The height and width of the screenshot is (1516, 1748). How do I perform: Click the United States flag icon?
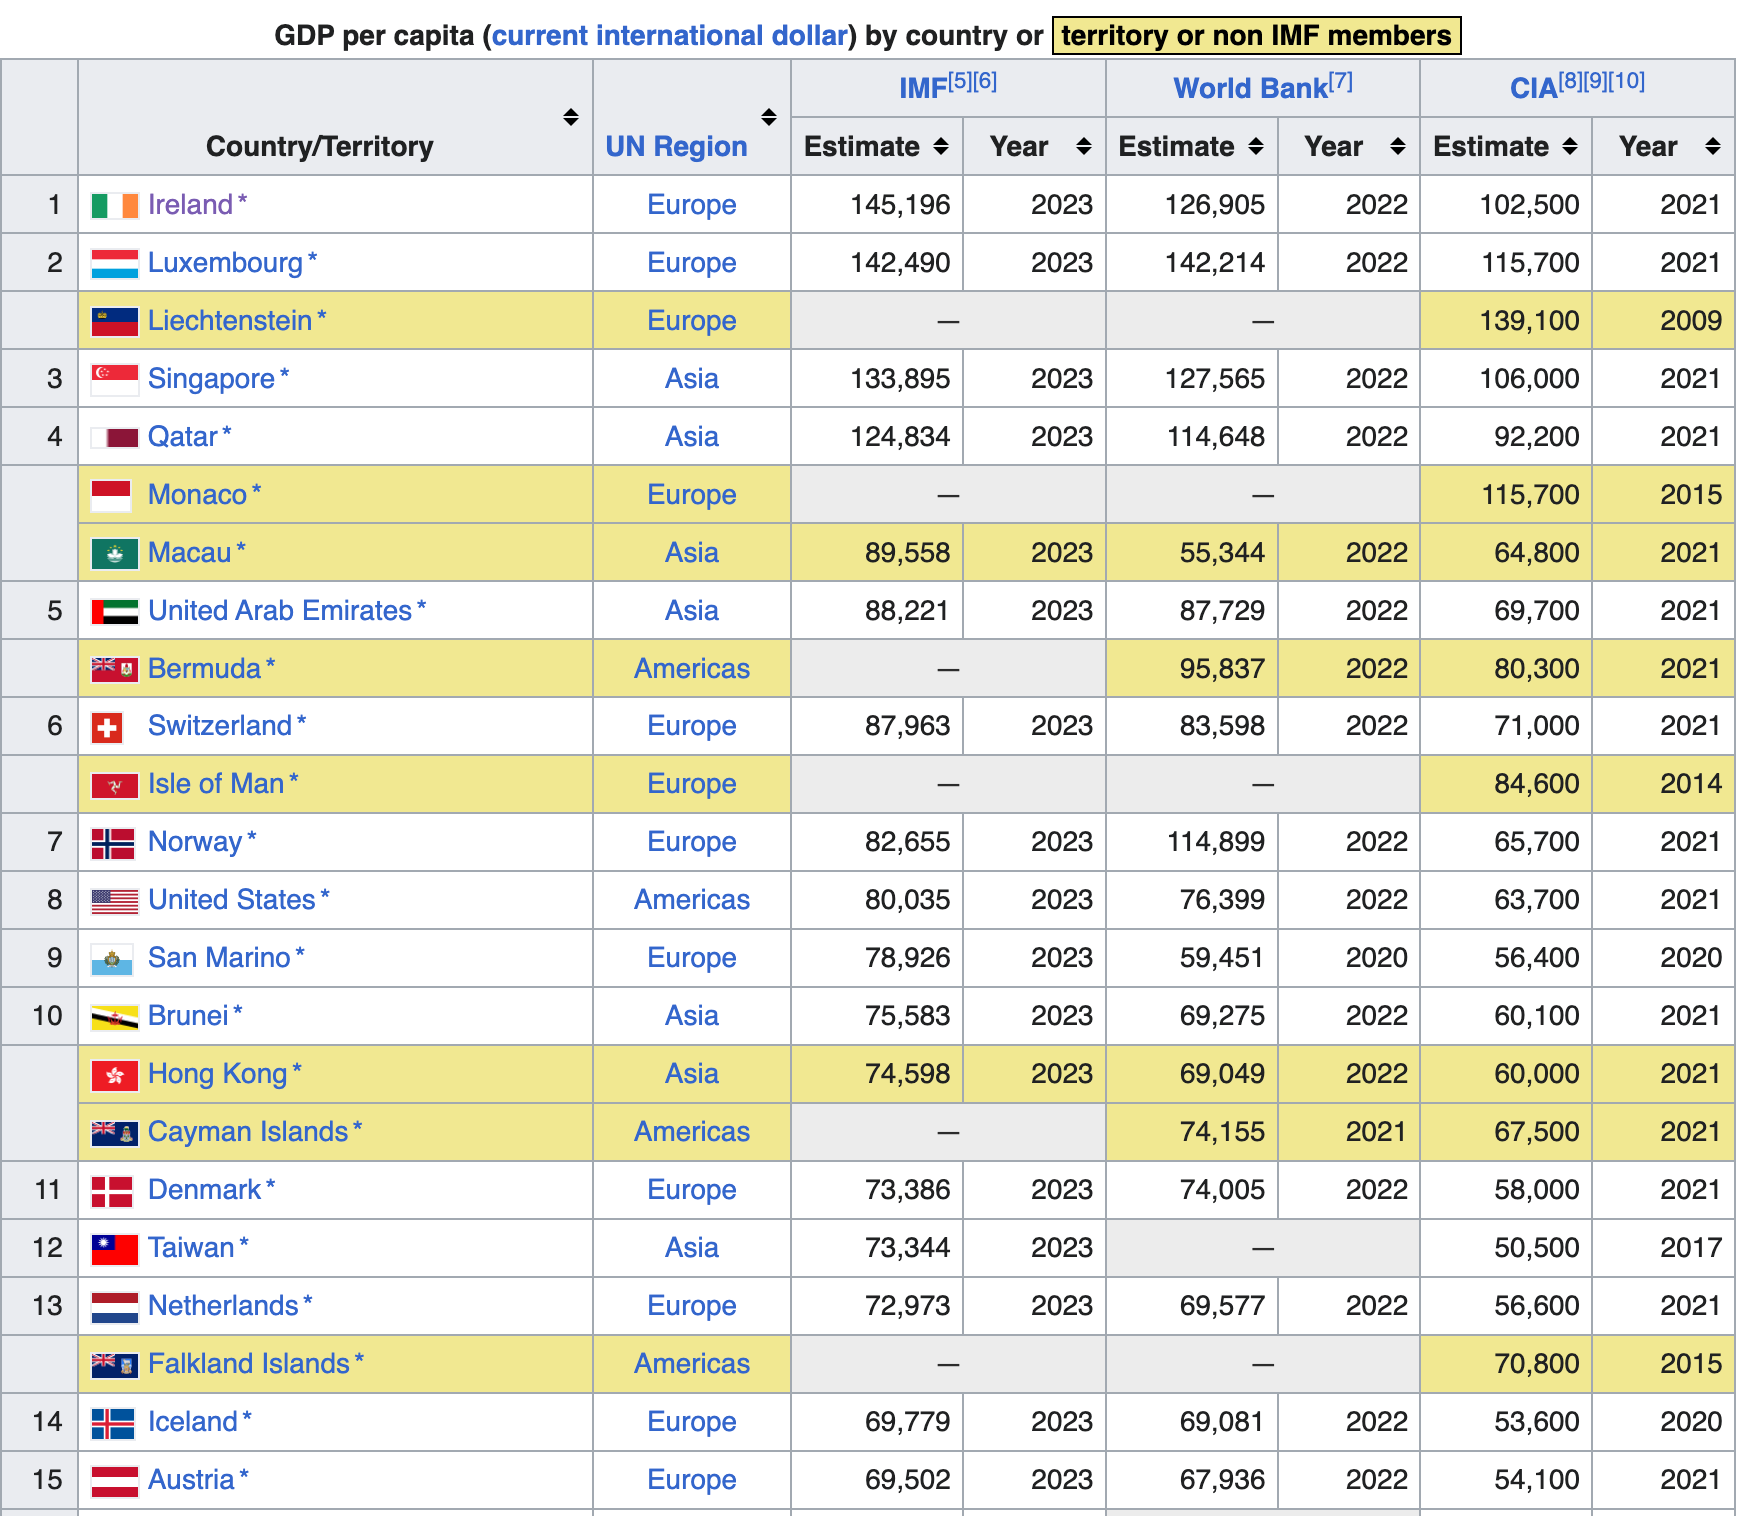pyautogui.click(x=114, y=902)
